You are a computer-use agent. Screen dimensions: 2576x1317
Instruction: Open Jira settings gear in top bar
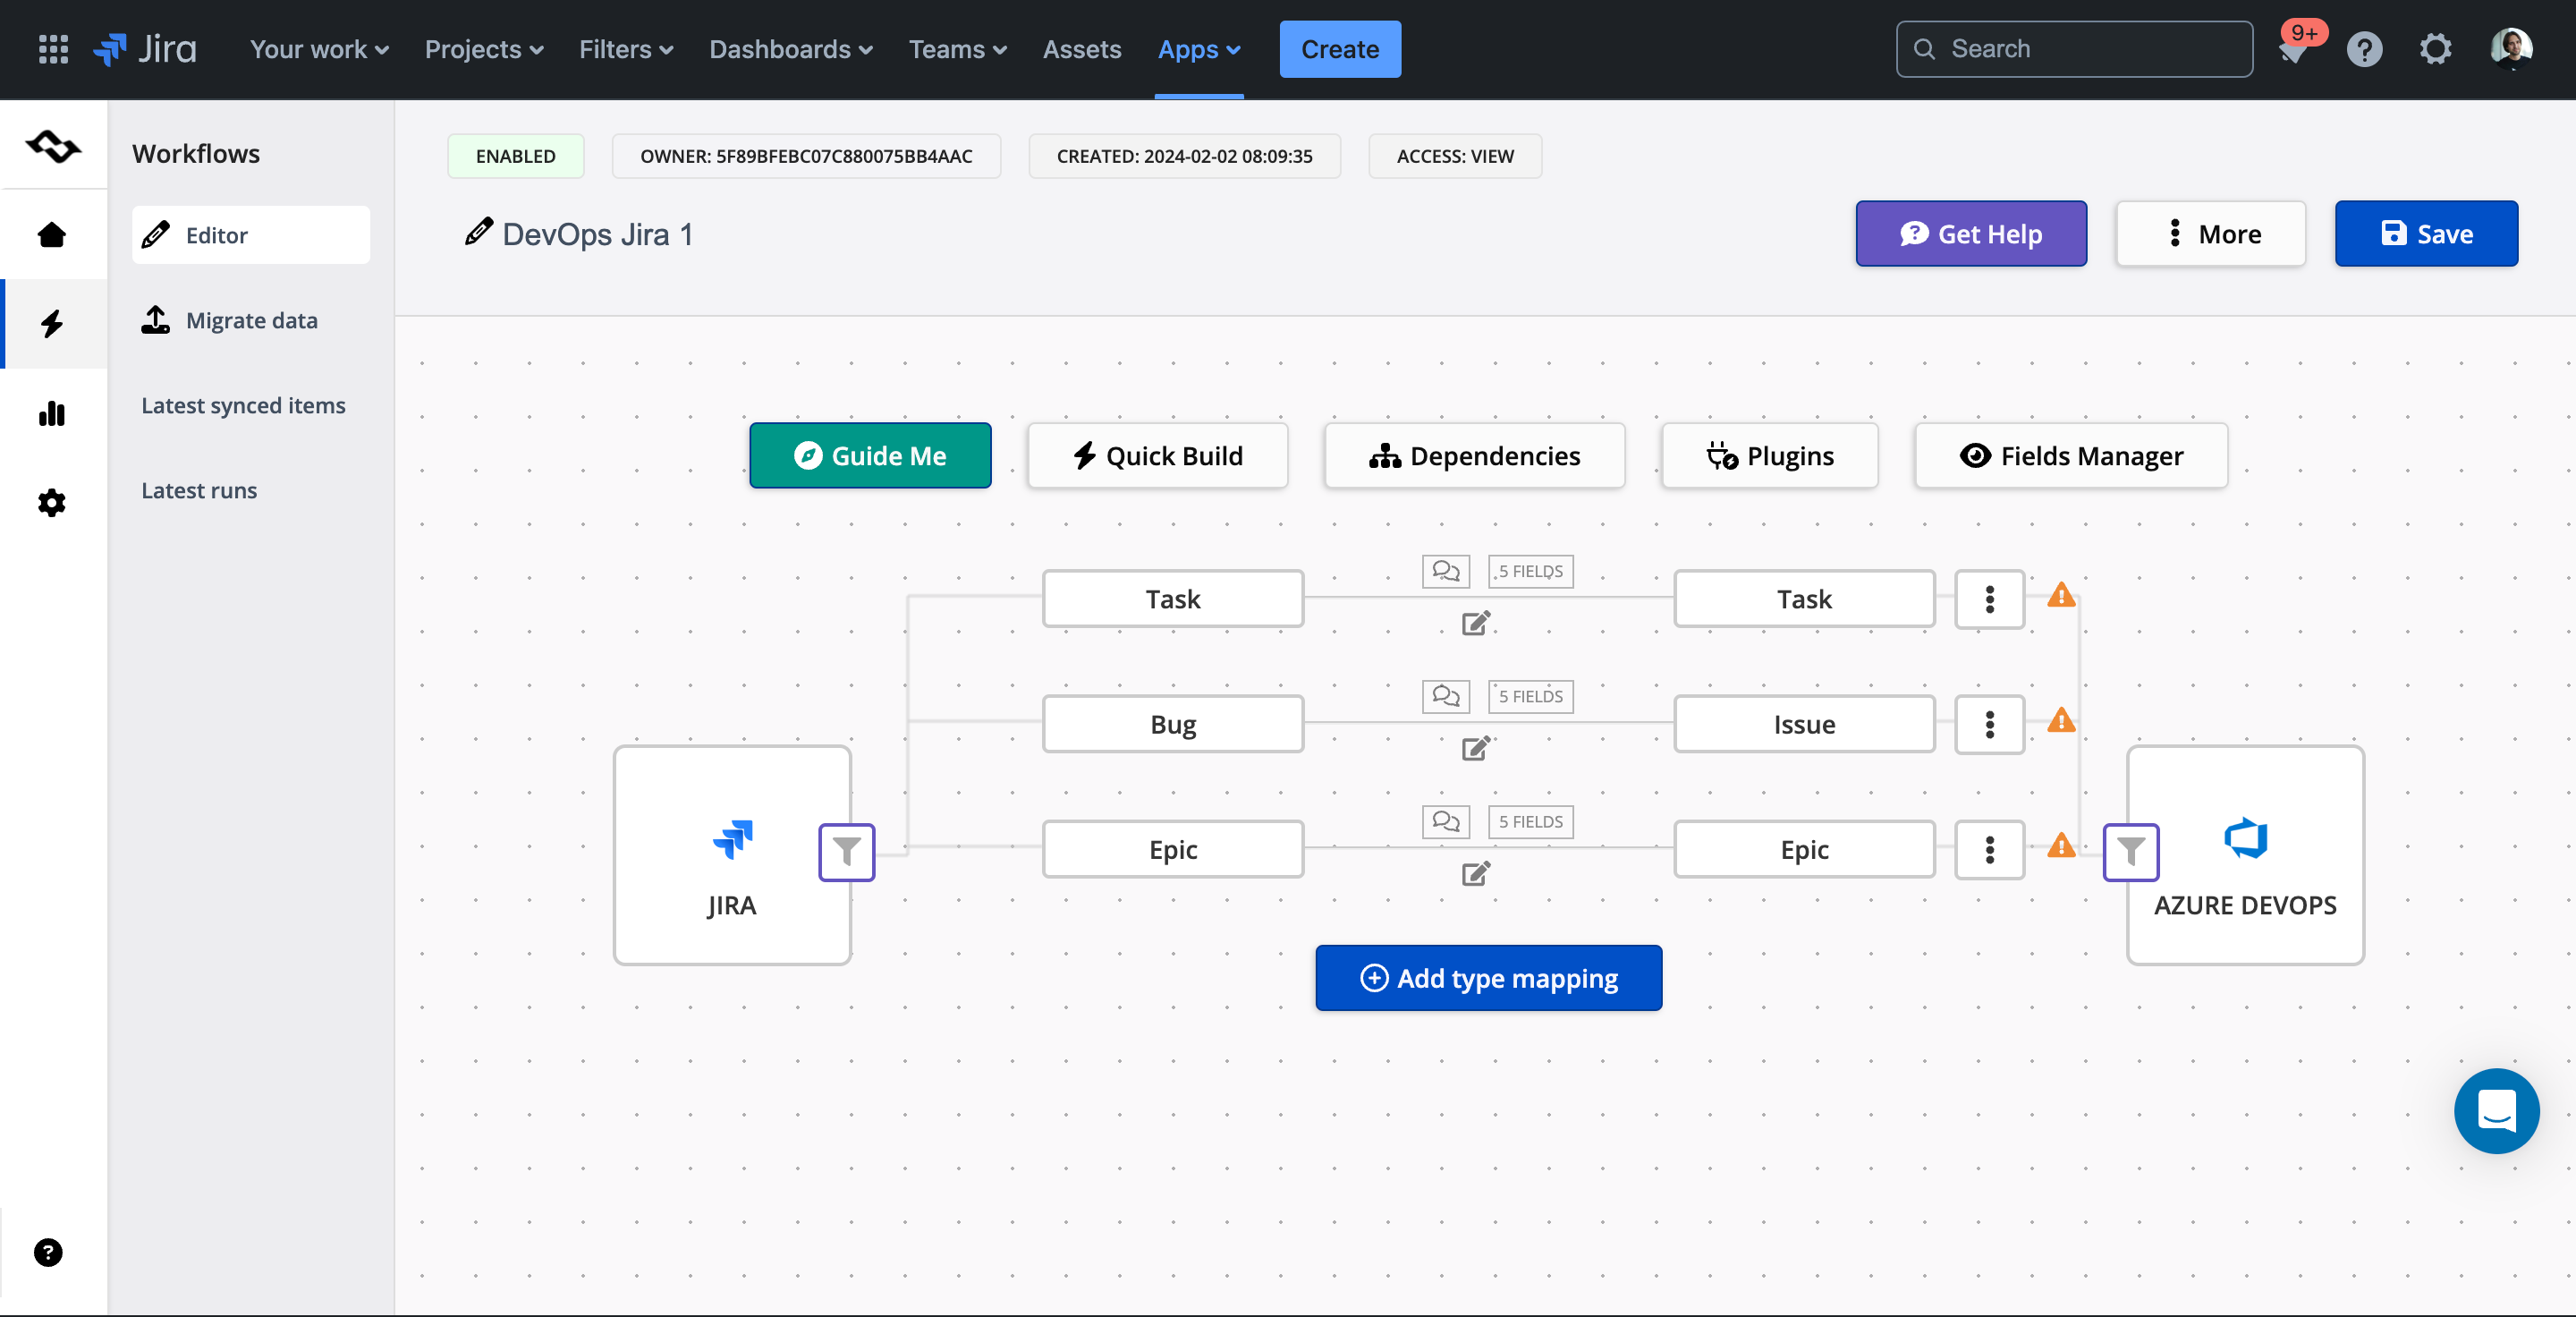[x=2436, y=50]
